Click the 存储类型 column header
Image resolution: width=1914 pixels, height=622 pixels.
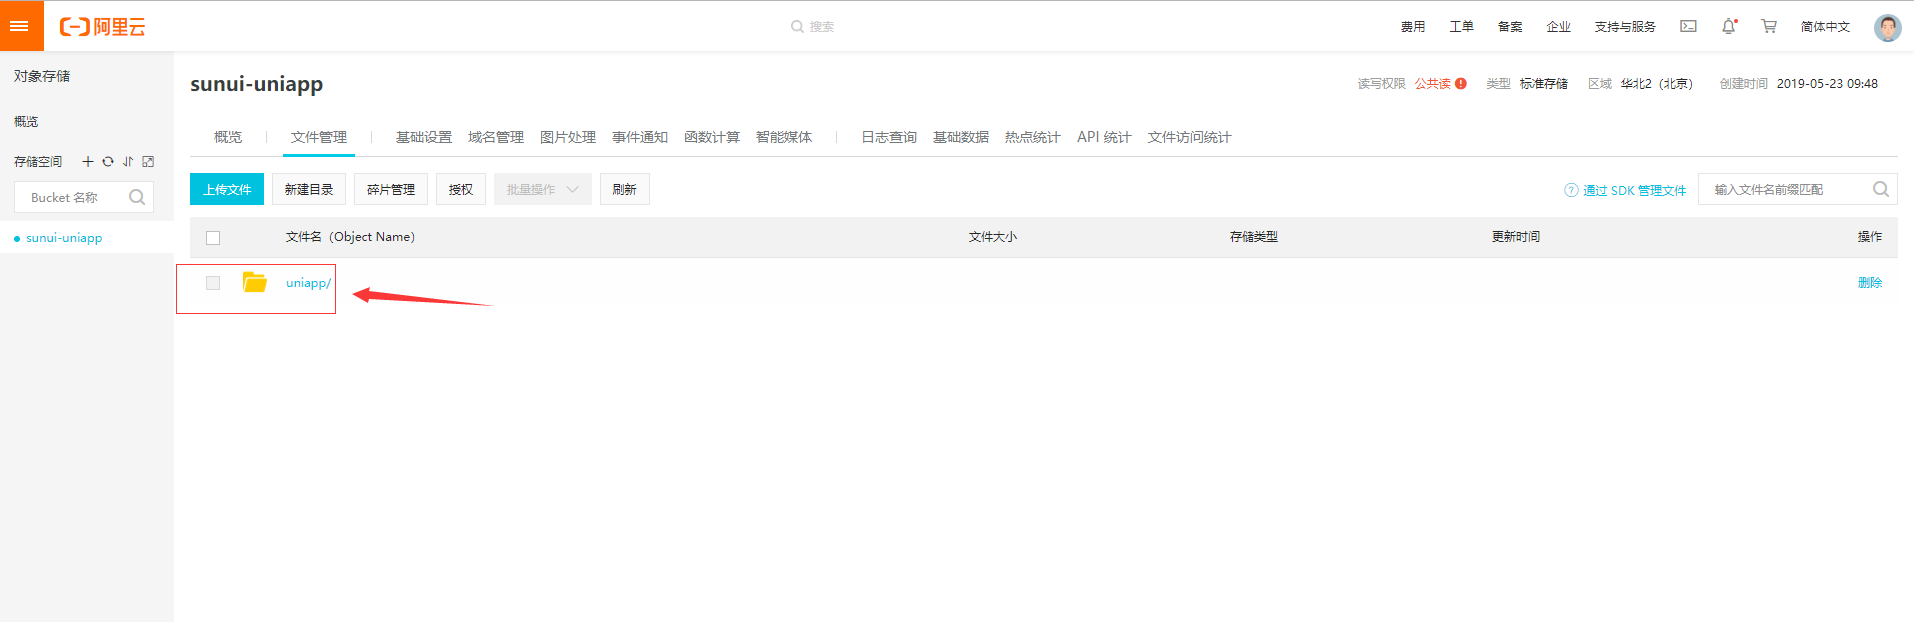click(x=1254, y=237)
